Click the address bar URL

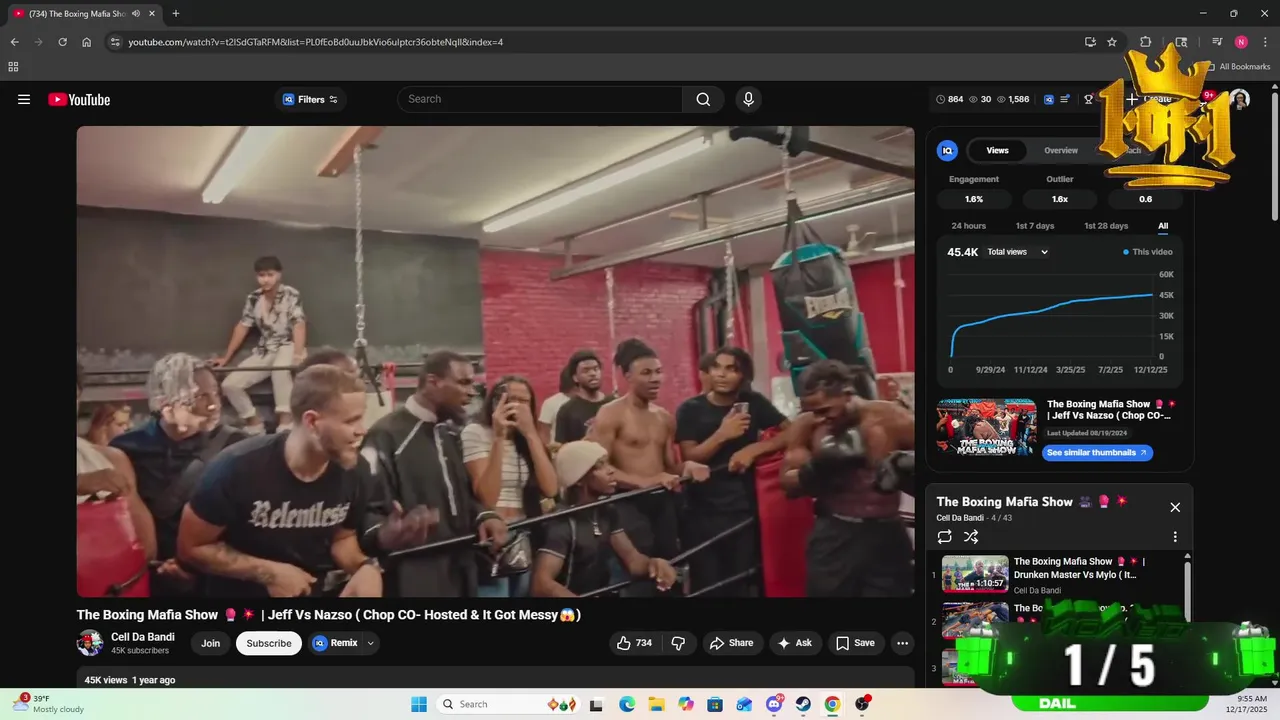(316, 42)
